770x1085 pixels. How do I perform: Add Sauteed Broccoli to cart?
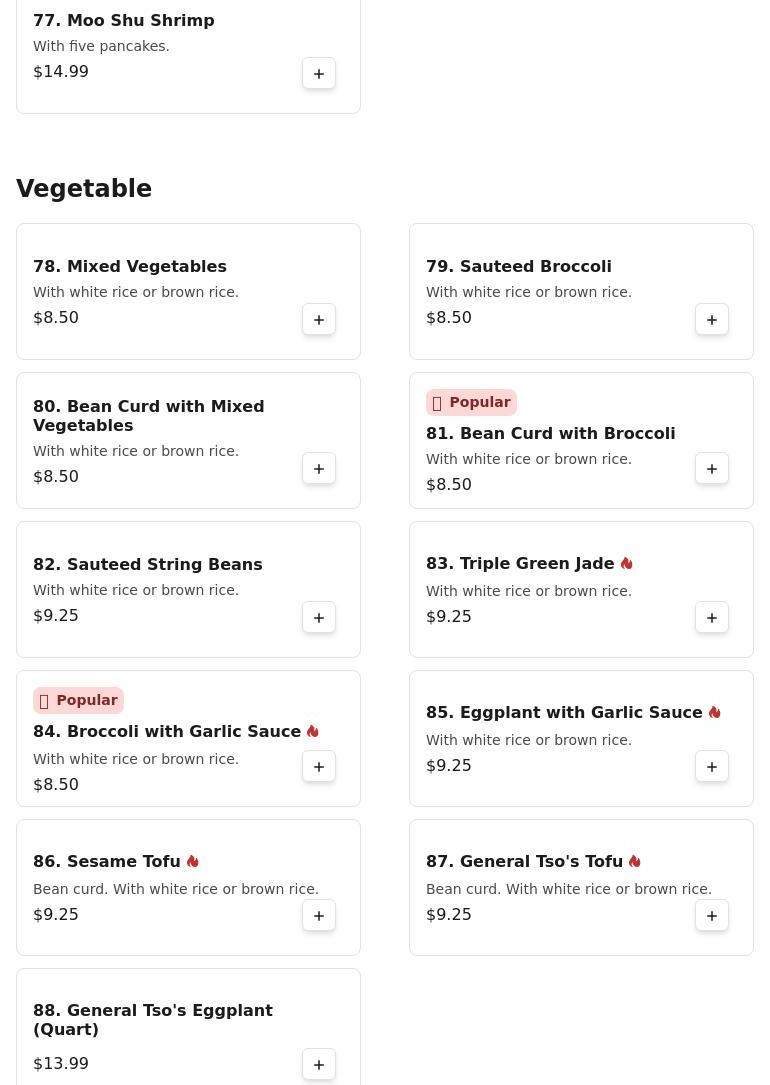click(712, 319)
